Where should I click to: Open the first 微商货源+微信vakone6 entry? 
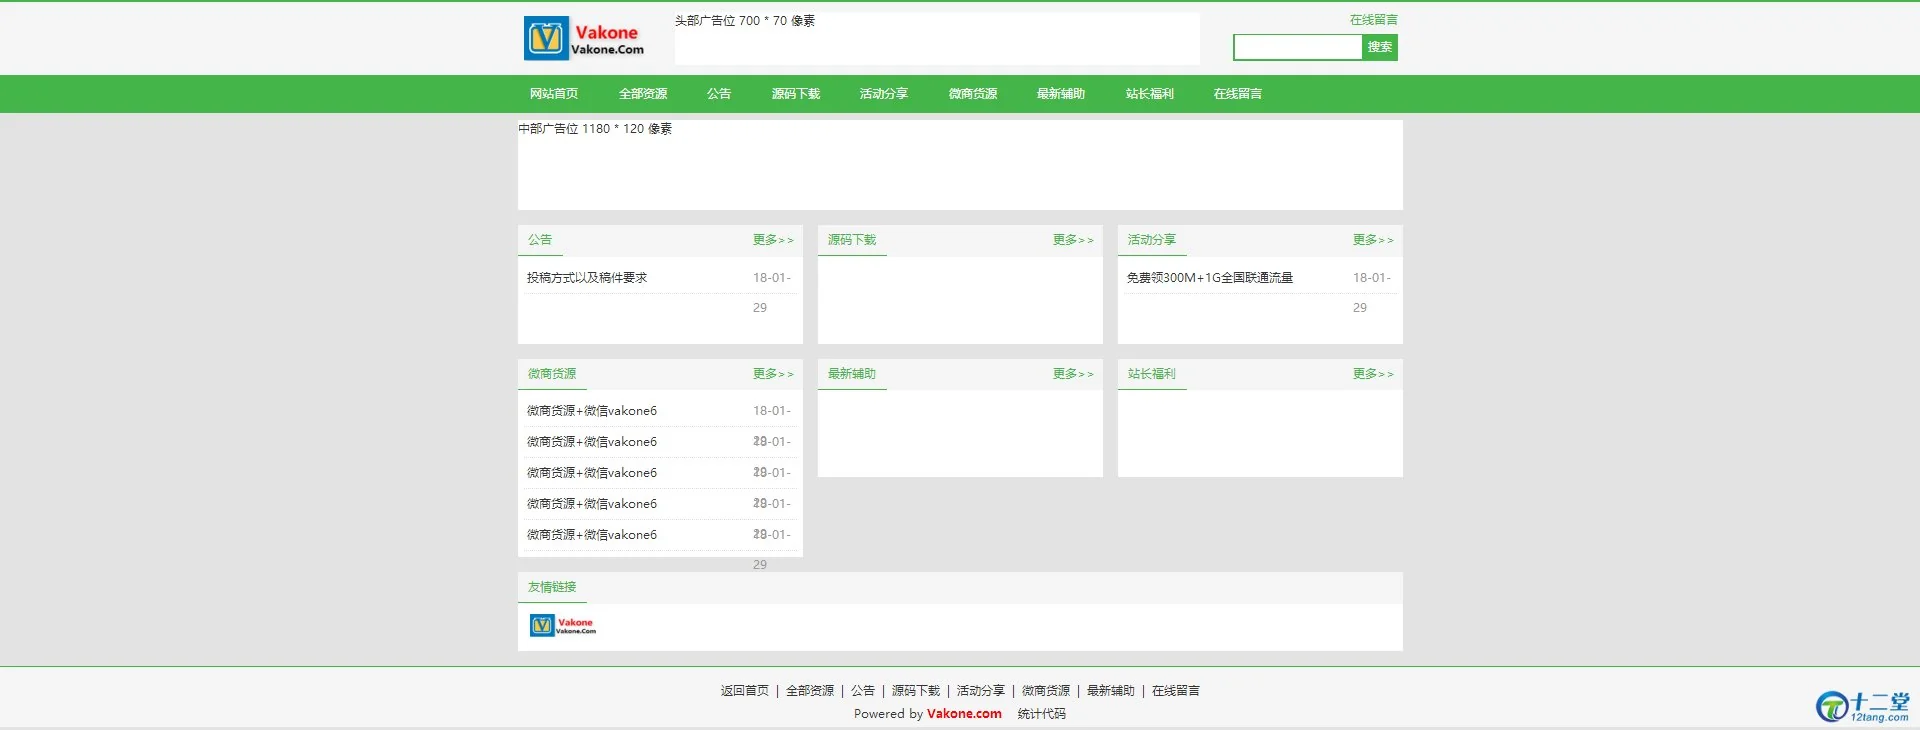pyautogui.click(x=592, y=411)
